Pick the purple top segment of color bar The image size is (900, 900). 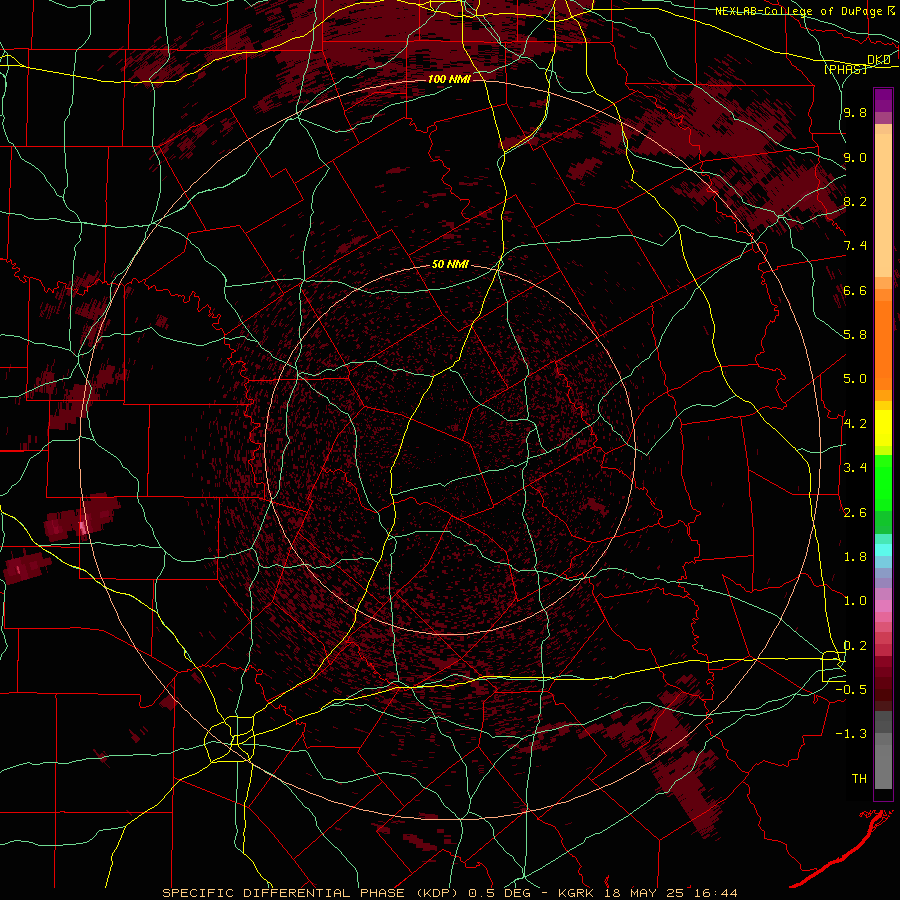pos(883,100)
